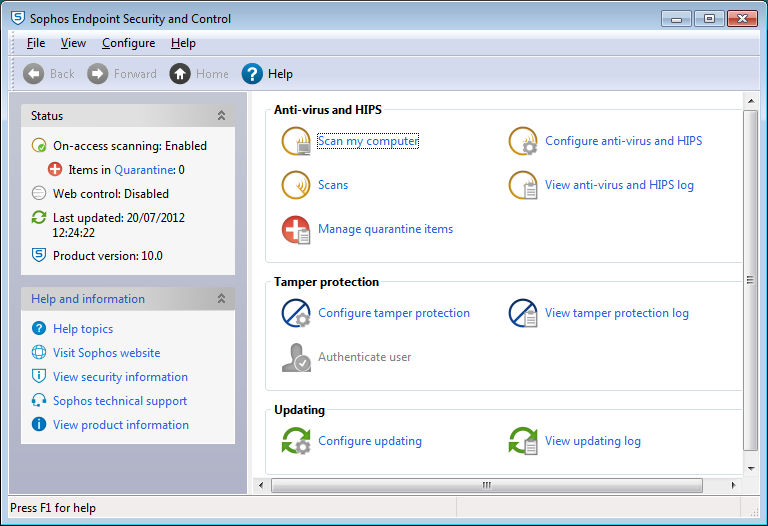Click the Forward arrow icon in the toolbar

97,74
